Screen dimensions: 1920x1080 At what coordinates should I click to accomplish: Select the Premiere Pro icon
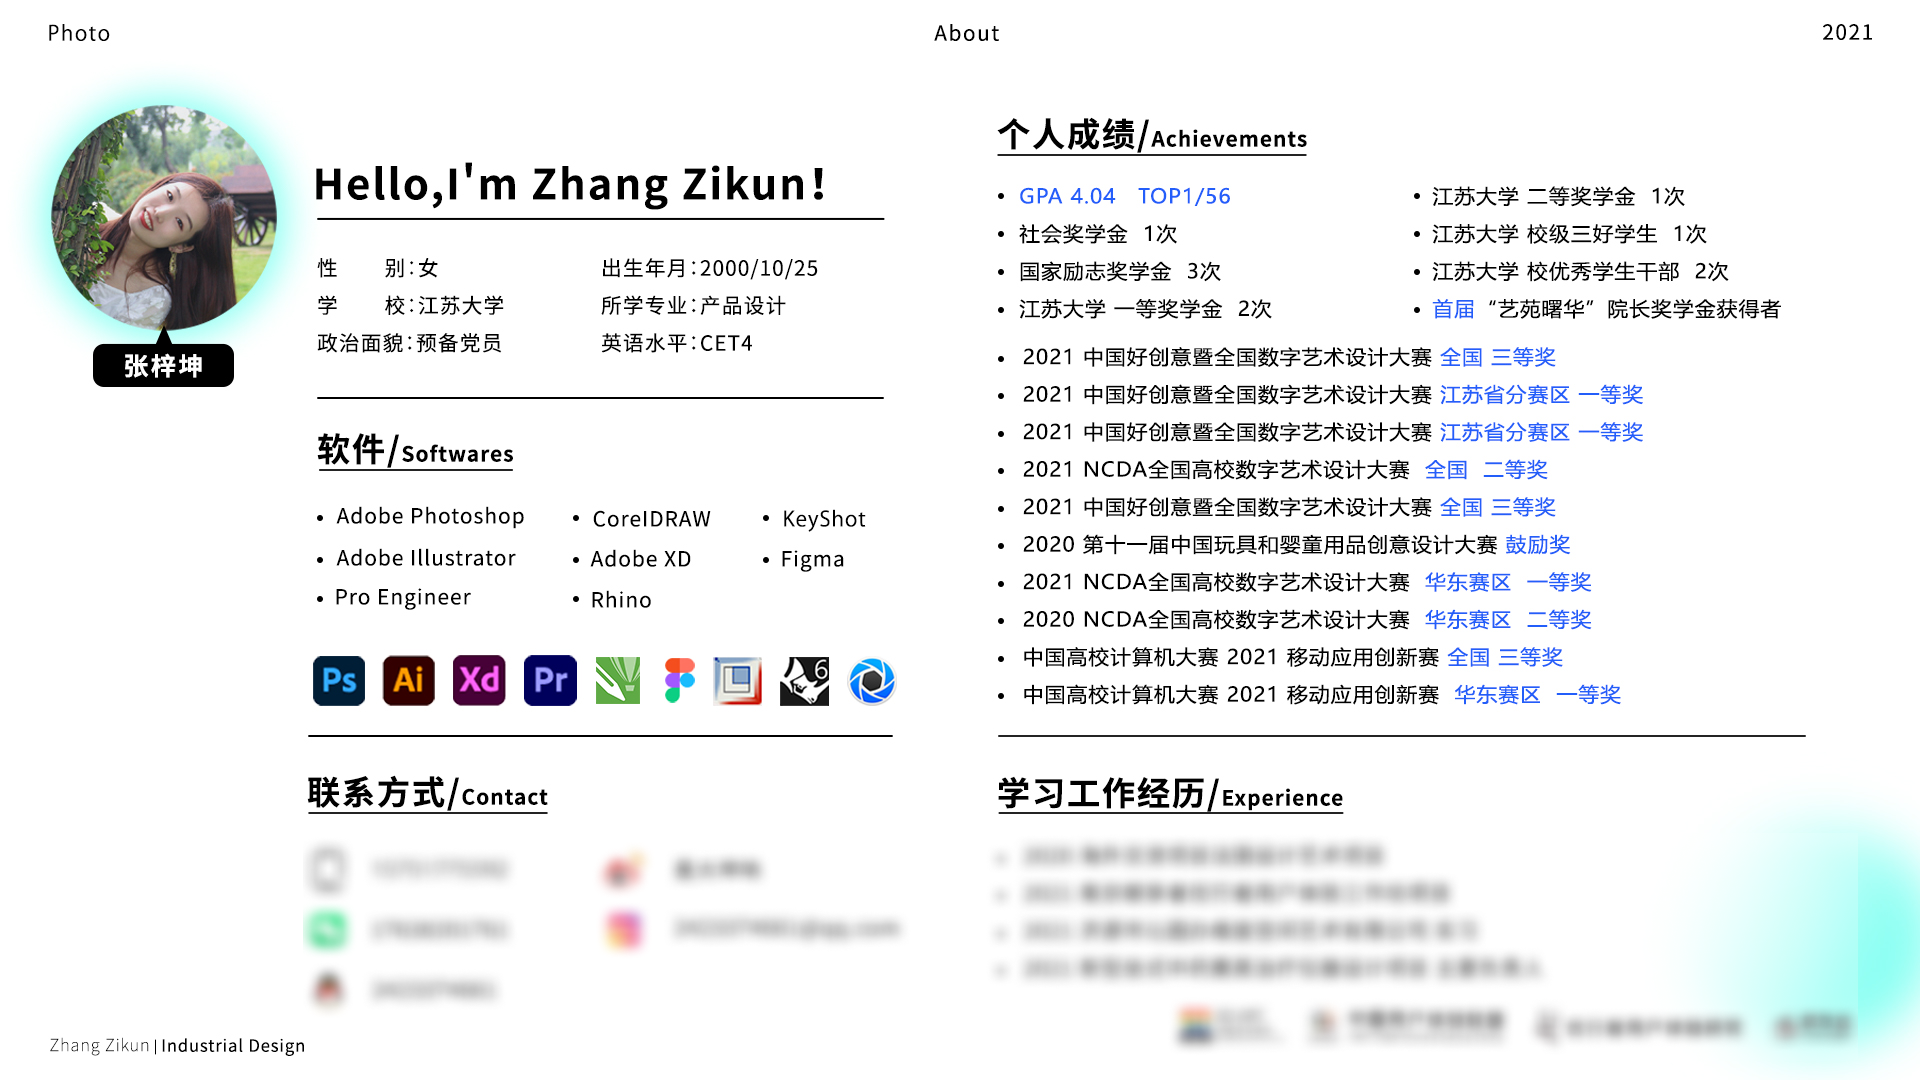[549, 680]
